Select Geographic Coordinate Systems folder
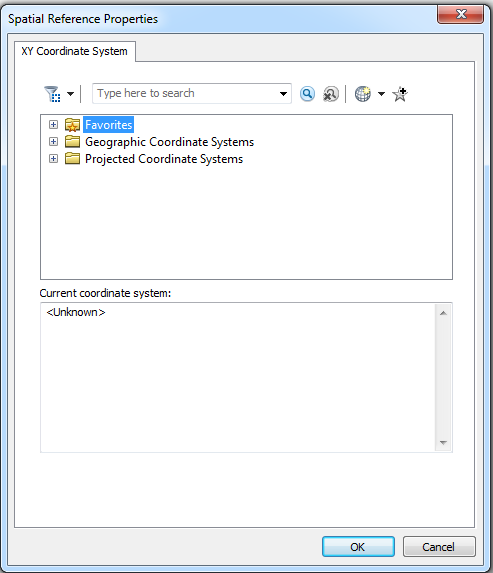Viewport: 493px width, 573px height. point(170,142)
